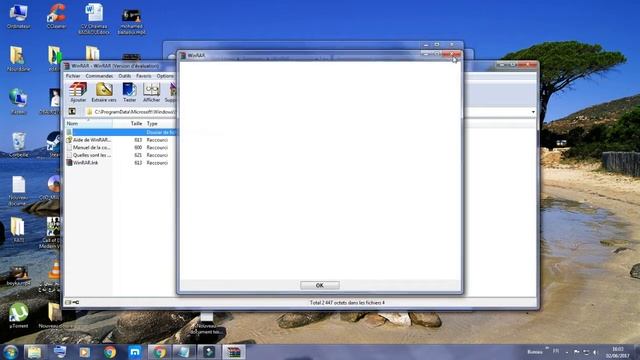Image resolution: width=640 pixels, height=360 pixels.
Task: Click the drive icon in WinRAR status bar
Action: [68, 302]
